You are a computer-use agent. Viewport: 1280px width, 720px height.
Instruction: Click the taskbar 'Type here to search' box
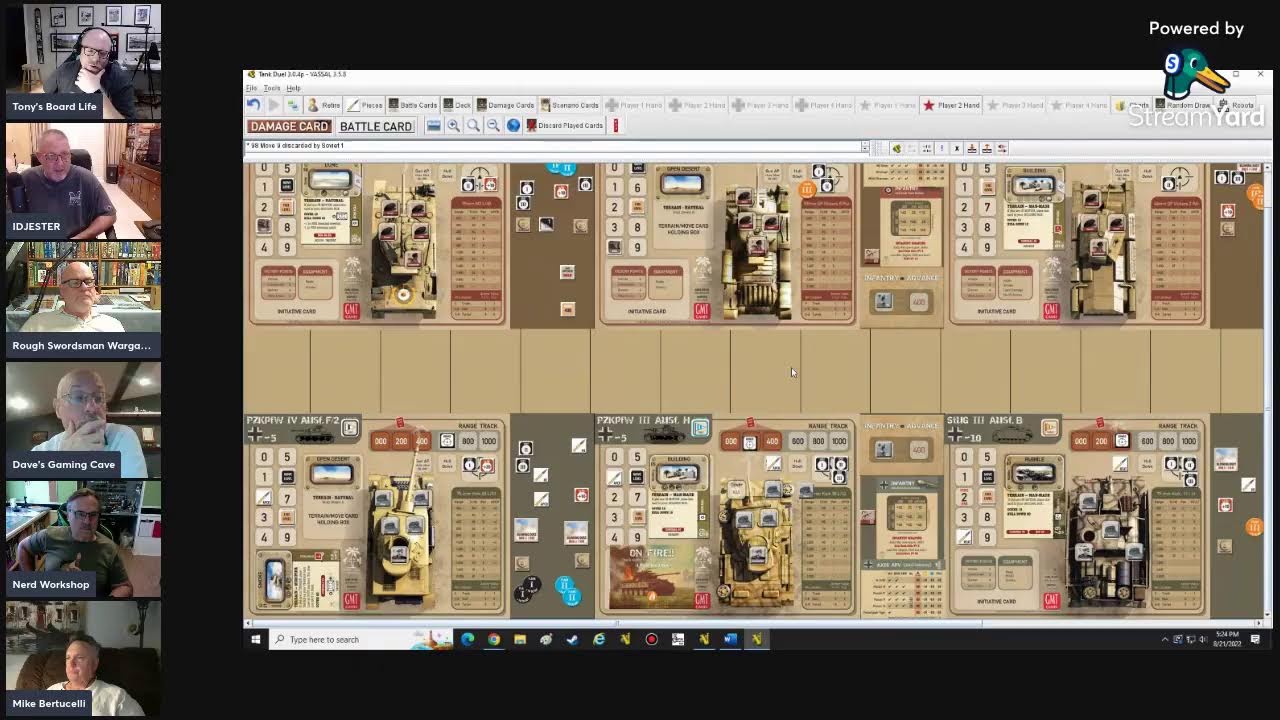pos(362,639)
